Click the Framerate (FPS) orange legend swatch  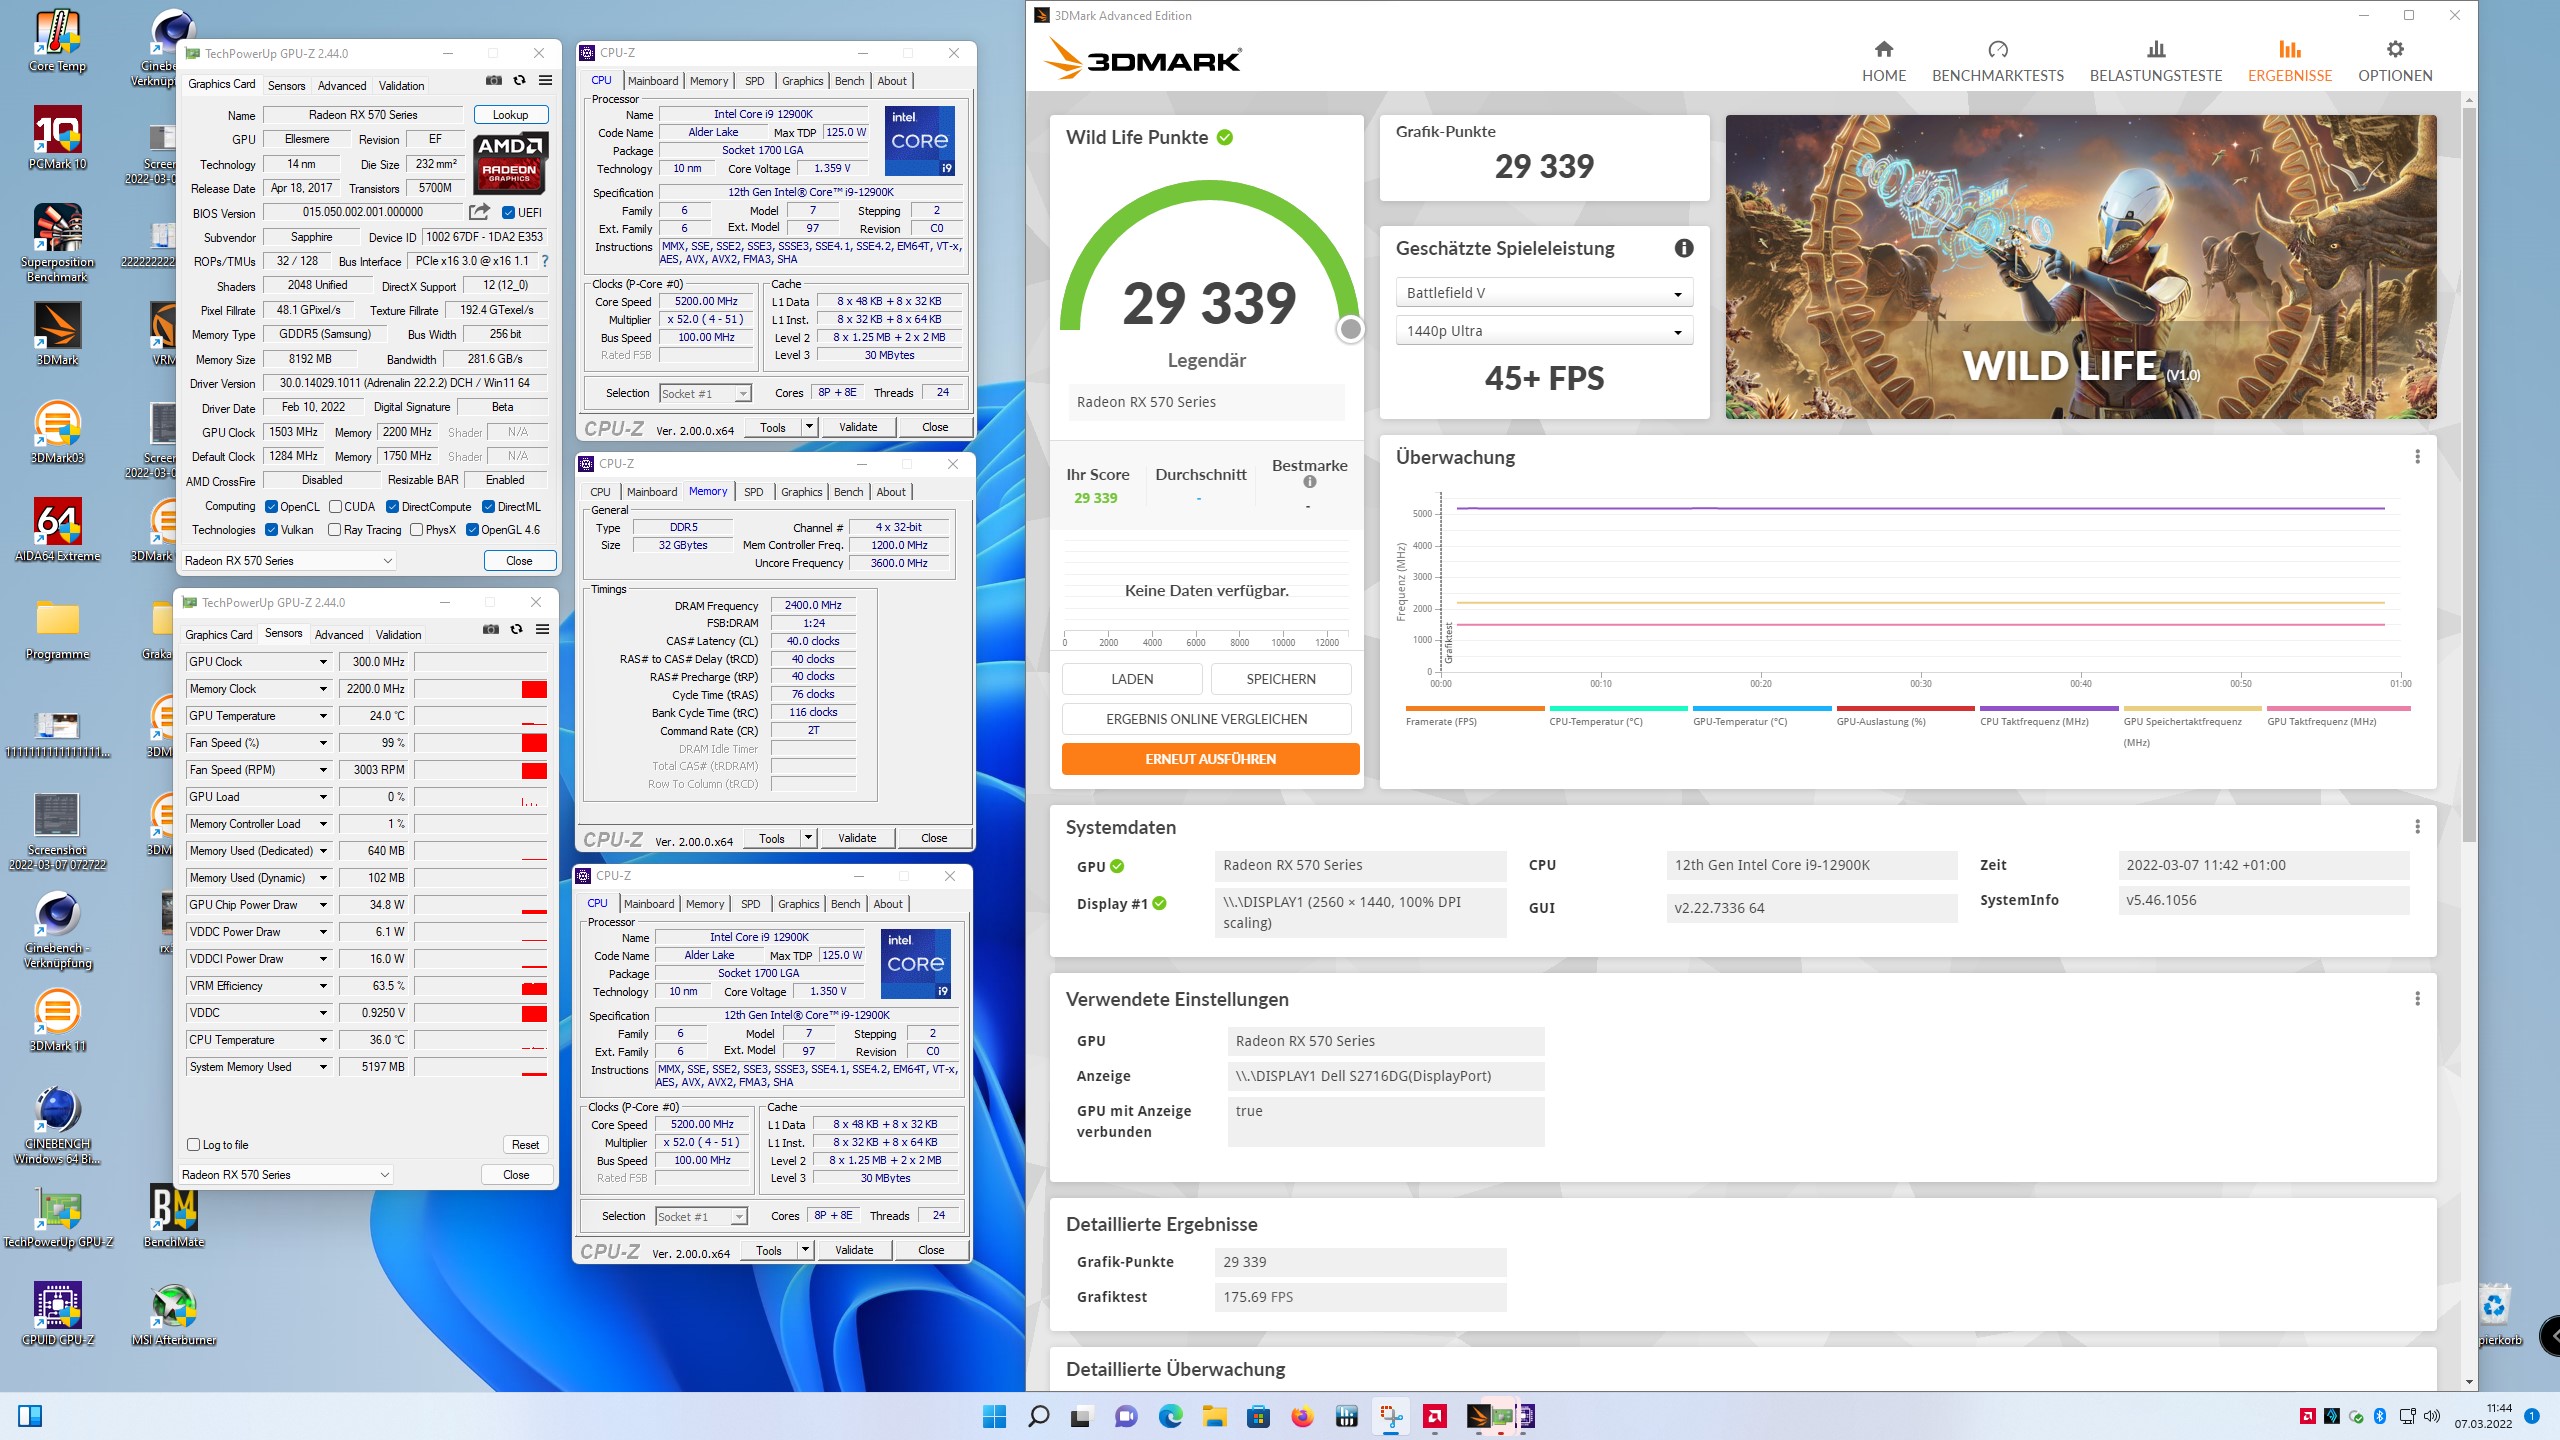click(1474, 709)
